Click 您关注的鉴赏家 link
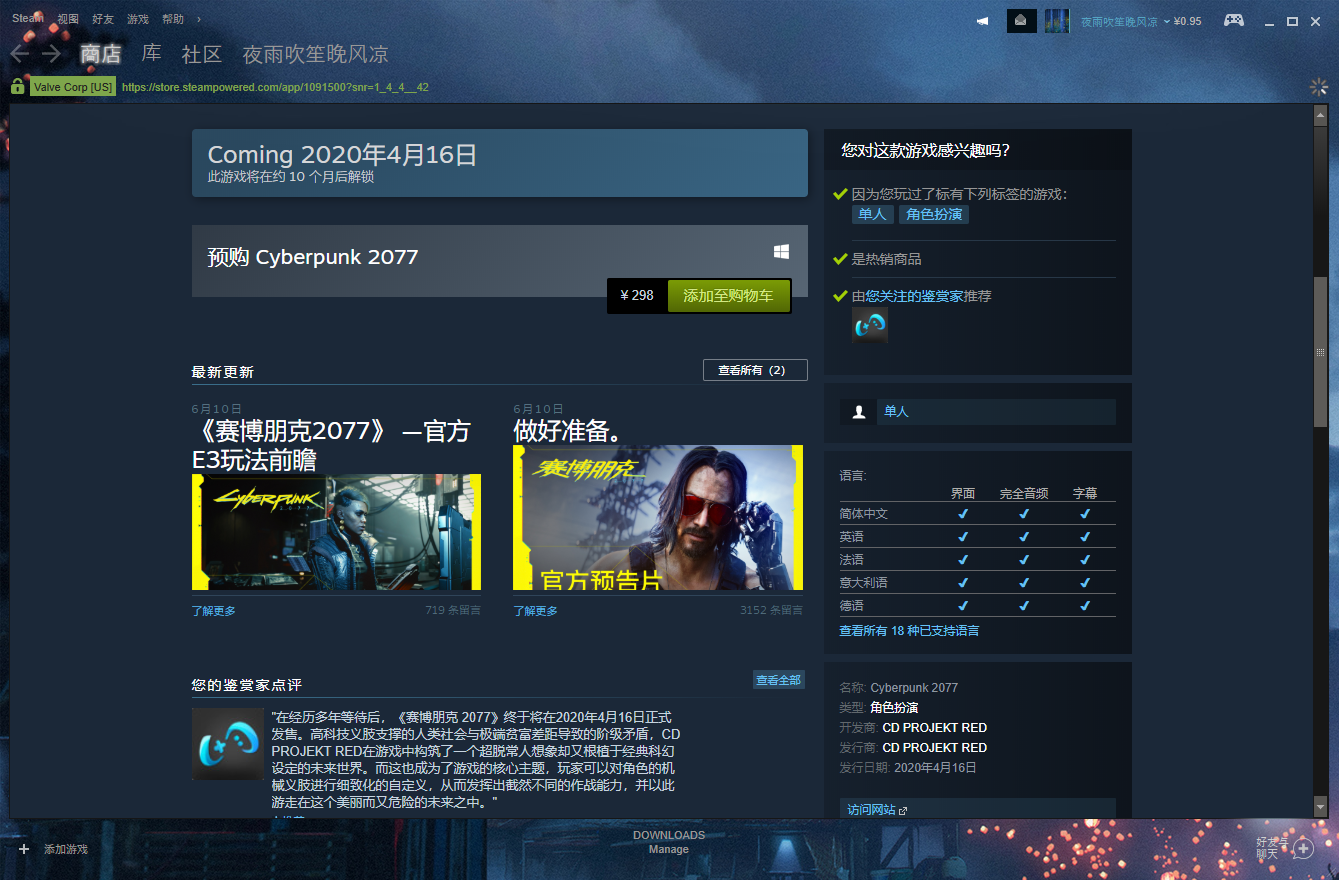The image size is (1339, 880). tap(915, 296)
